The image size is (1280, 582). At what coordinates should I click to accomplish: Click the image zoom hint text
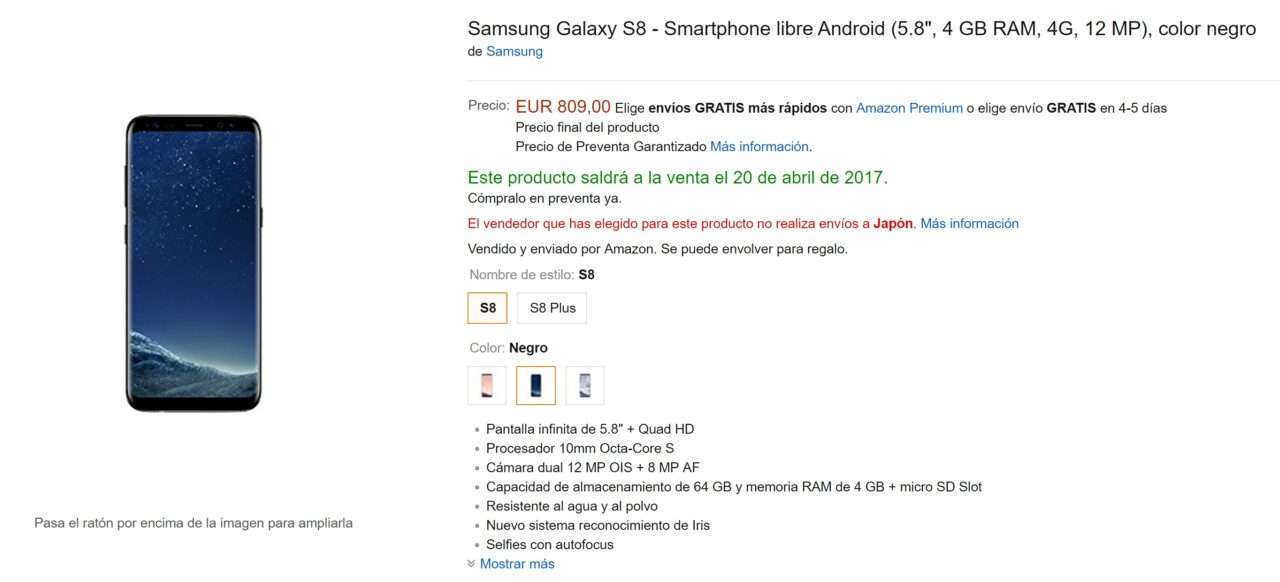[193, 523]
